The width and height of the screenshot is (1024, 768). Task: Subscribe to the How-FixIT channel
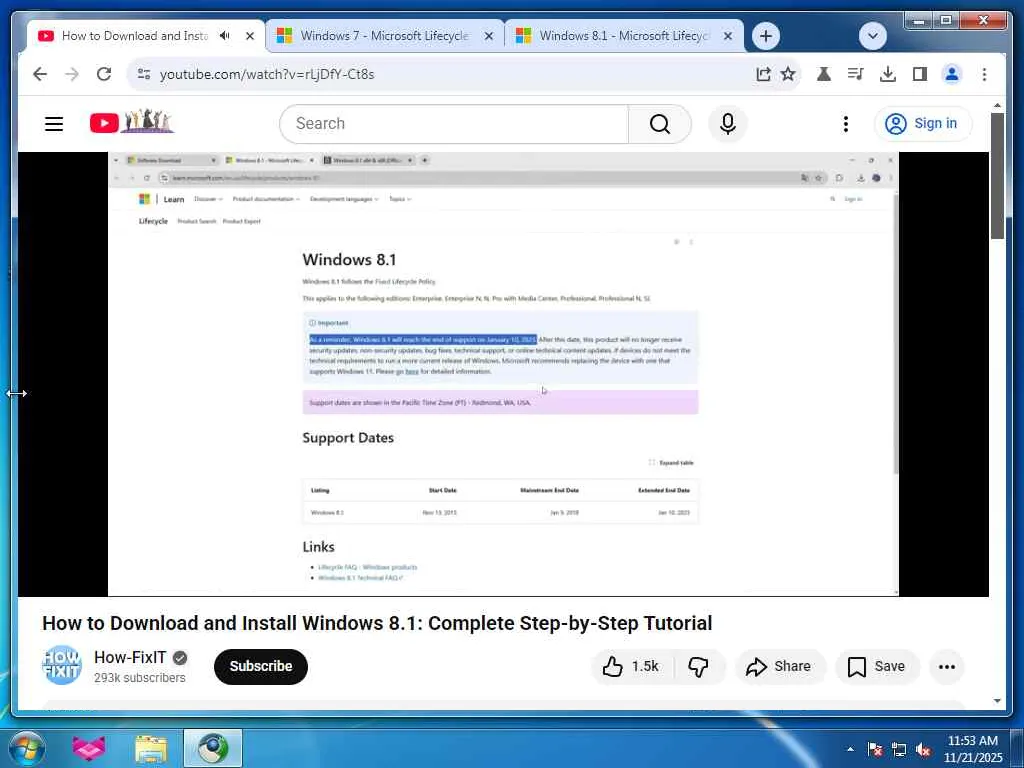coord(261,667)
